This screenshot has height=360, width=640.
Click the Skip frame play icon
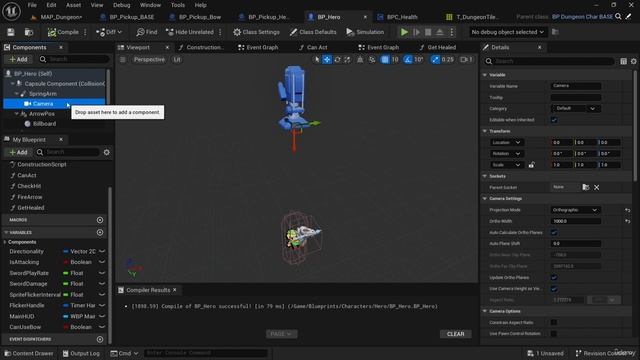[x=416, y=32]
